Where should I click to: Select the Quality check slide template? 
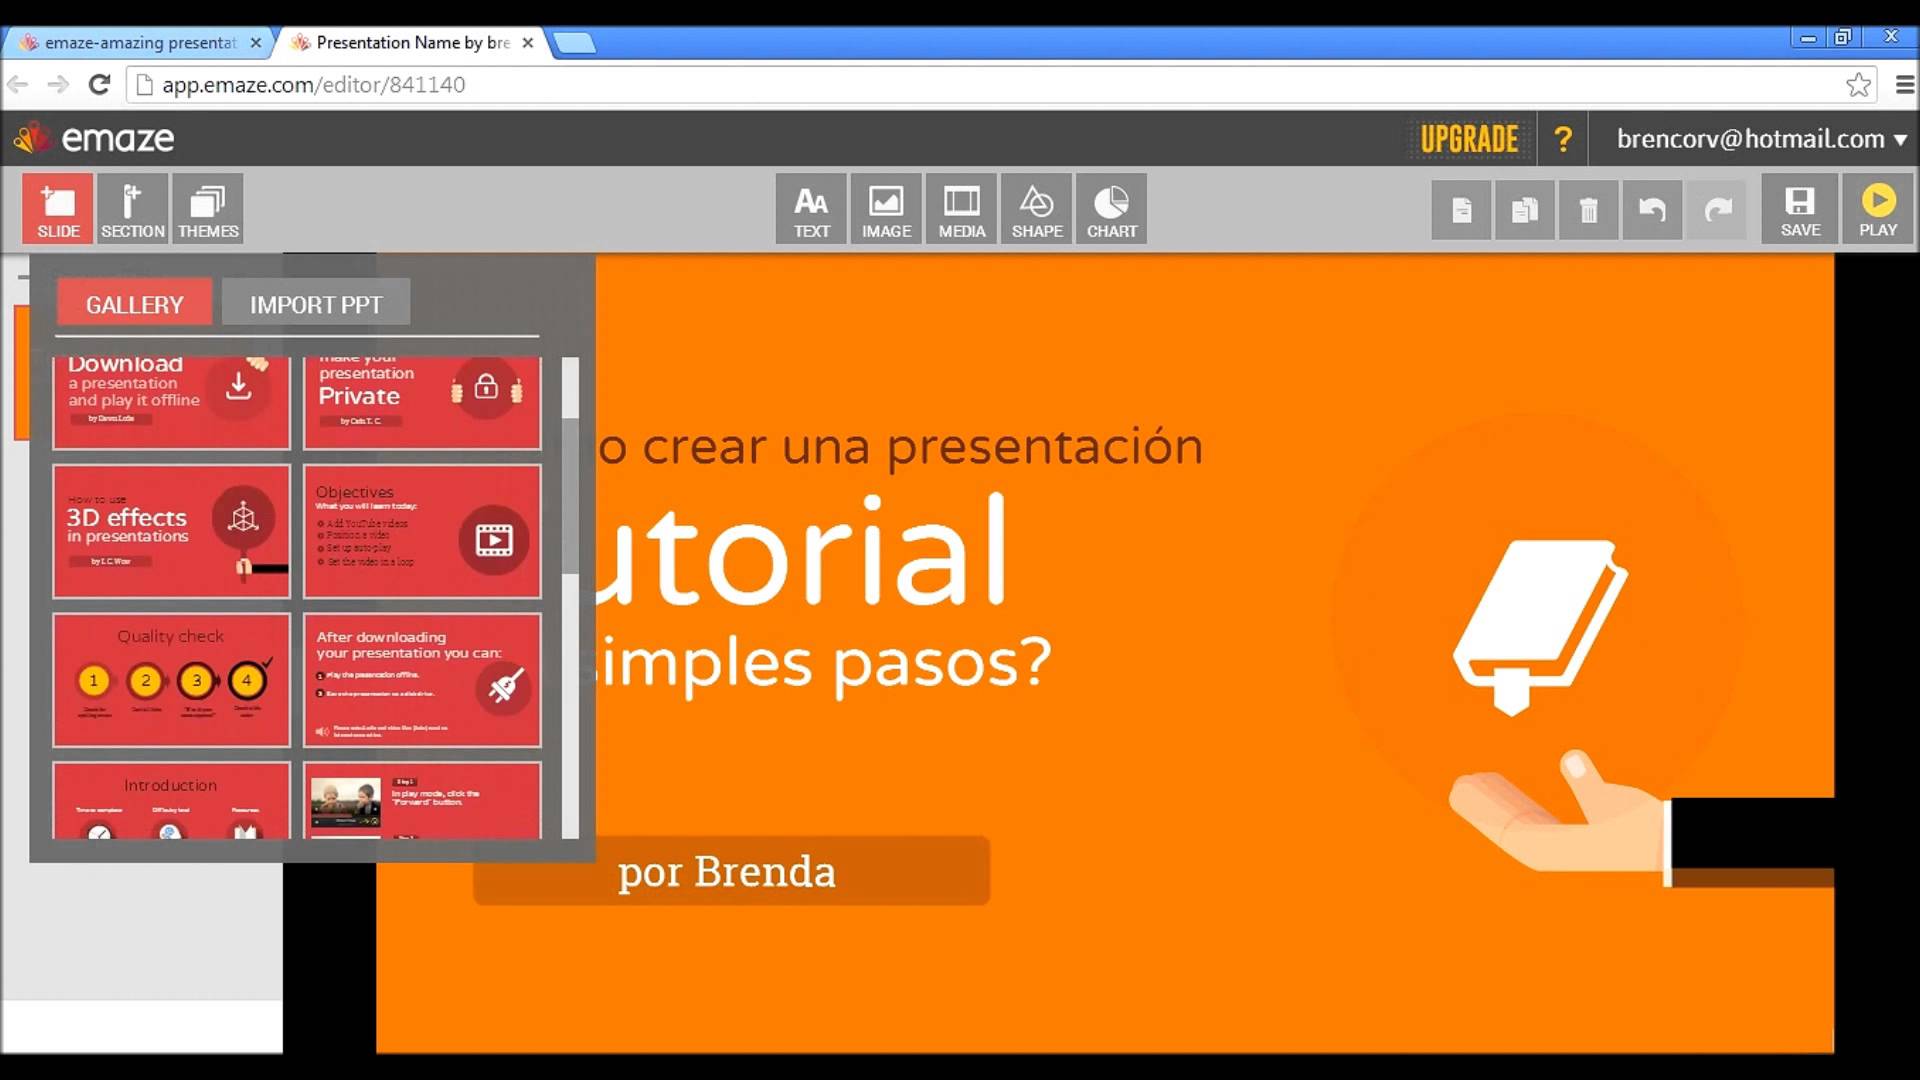point(171,680)
